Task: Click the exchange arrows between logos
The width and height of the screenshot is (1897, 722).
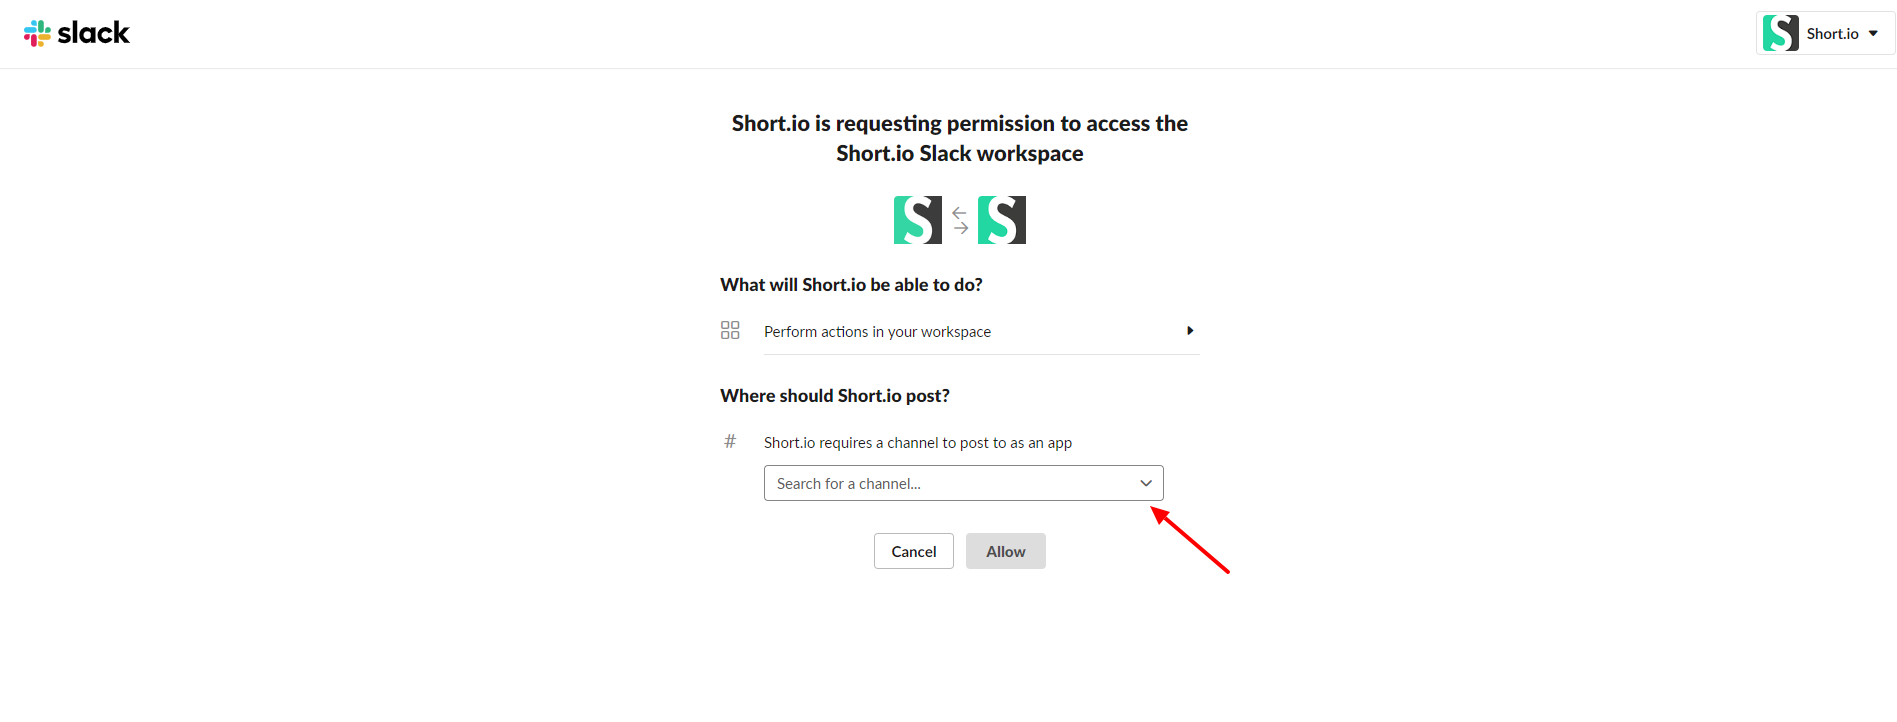Action: [x=960, y=220]
